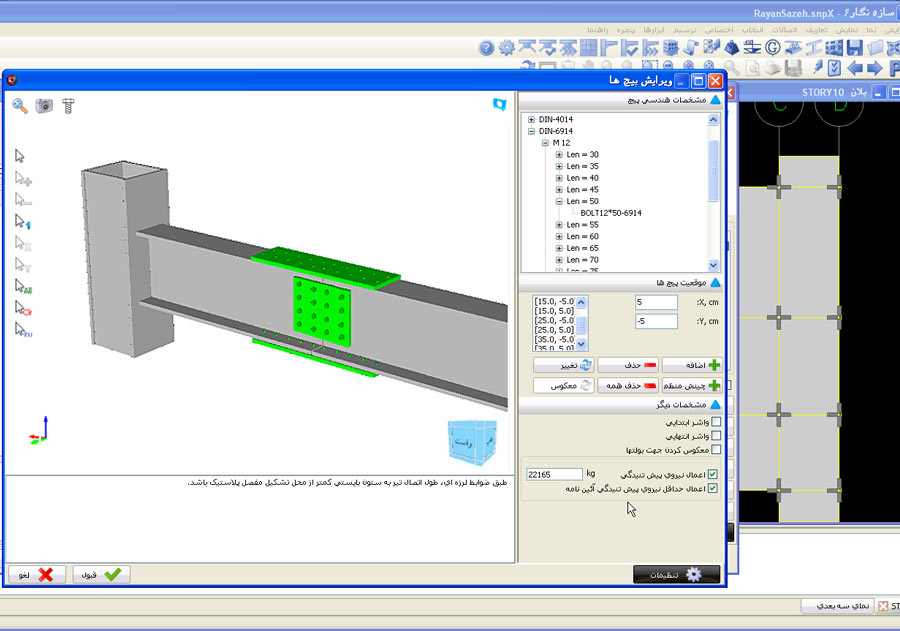Choose the Invert selection cursor tool
The width and height of the screenshot is (900, 631).
(x=22, y=330)
